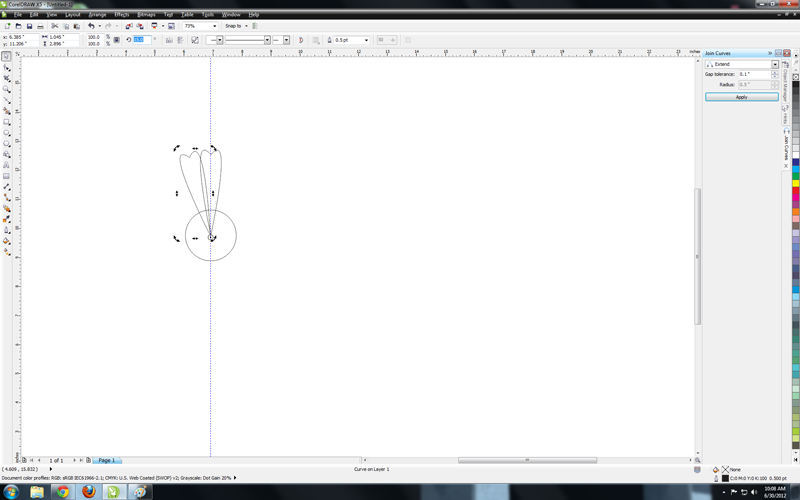Mirror the object vertically
The width and height of the screenshot is (800, 500).
click(x=180, y=40)
